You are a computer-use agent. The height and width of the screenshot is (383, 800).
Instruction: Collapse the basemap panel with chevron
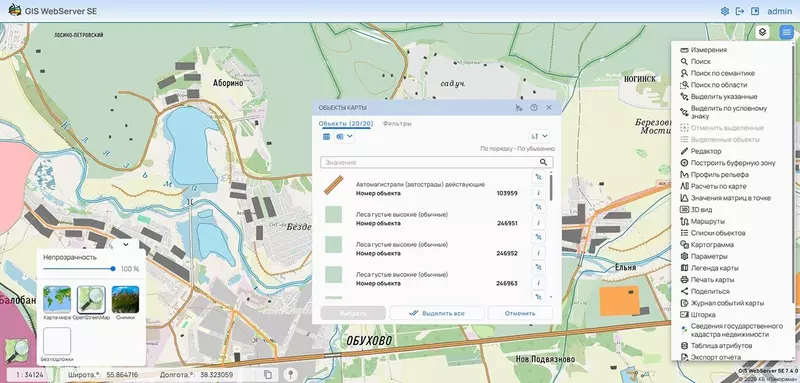point(126,244)
